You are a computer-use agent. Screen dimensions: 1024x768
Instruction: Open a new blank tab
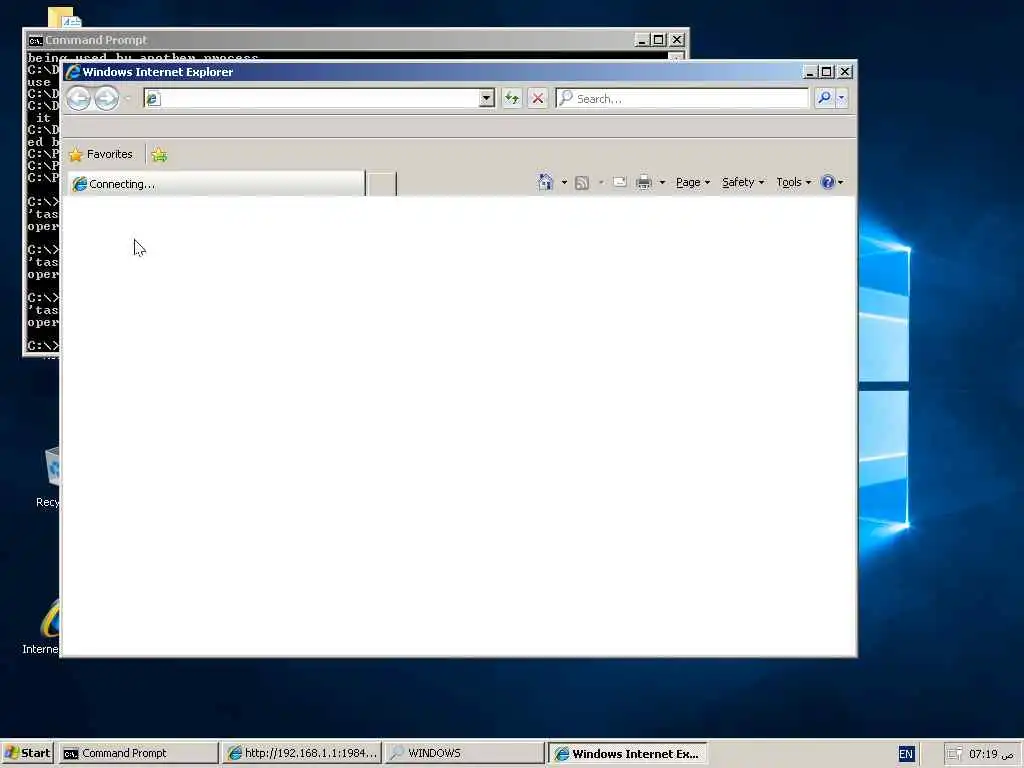381,184
